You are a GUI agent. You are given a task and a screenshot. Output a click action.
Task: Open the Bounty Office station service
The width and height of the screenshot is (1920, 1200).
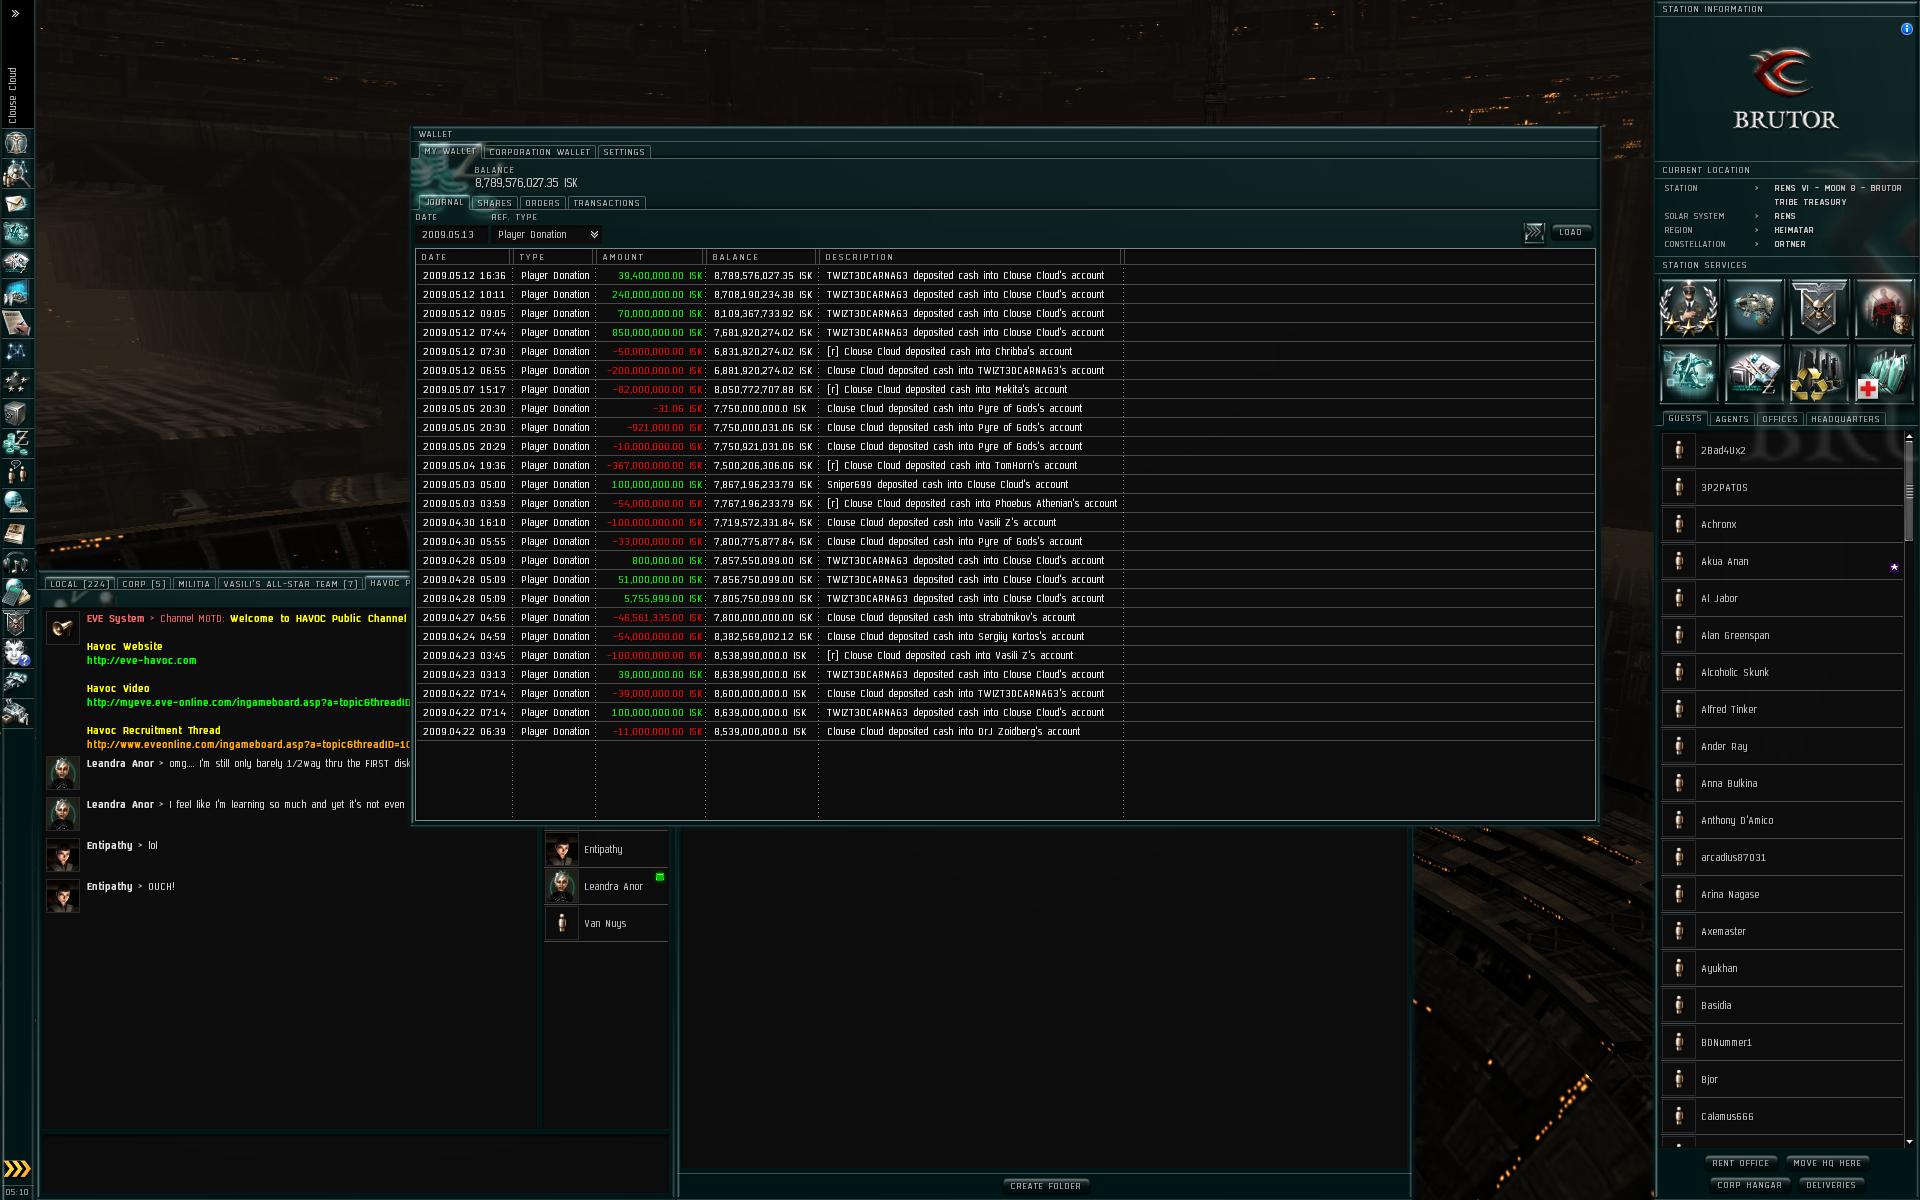1884,307
